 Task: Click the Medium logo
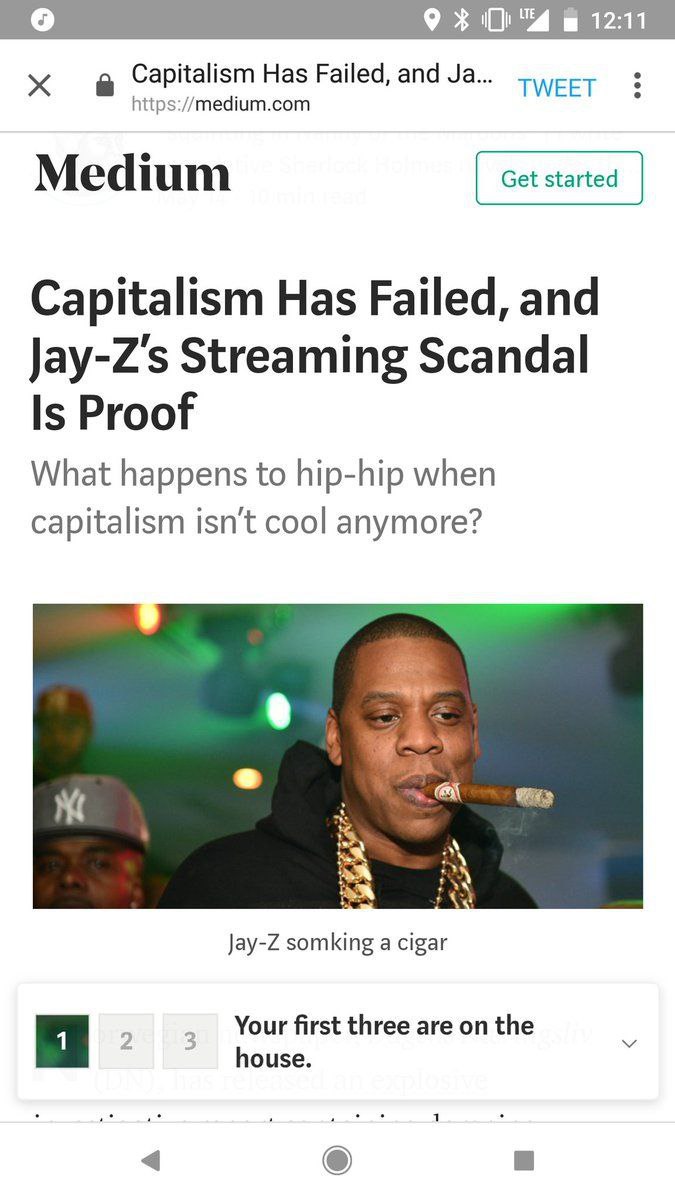(x=133, y=174)
